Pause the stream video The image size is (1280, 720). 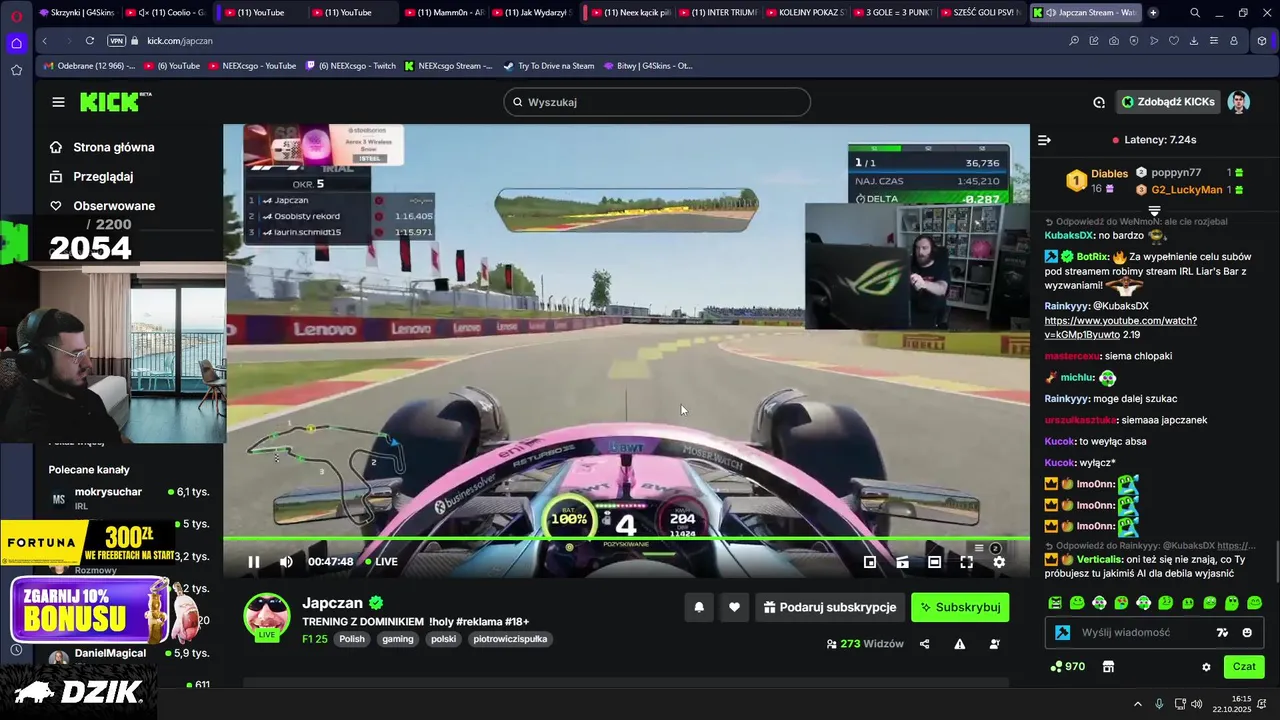click(x=254, y=562)
